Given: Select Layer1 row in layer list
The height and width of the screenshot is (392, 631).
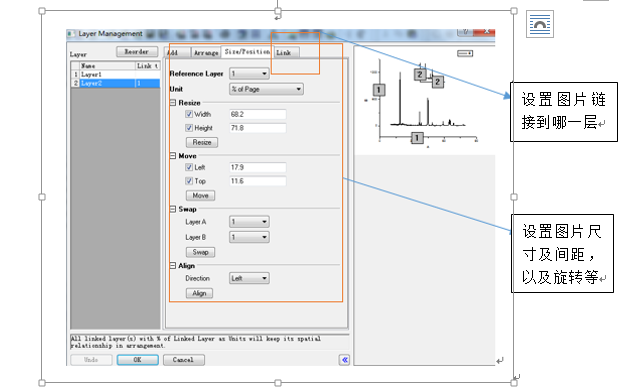Looking at the screenshot, I should tap(115, 74).
